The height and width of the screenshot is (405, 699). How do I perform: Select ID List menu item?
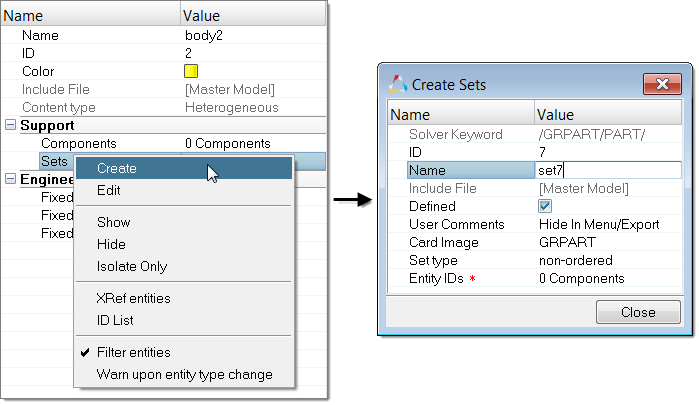click(x=115, y=320)
